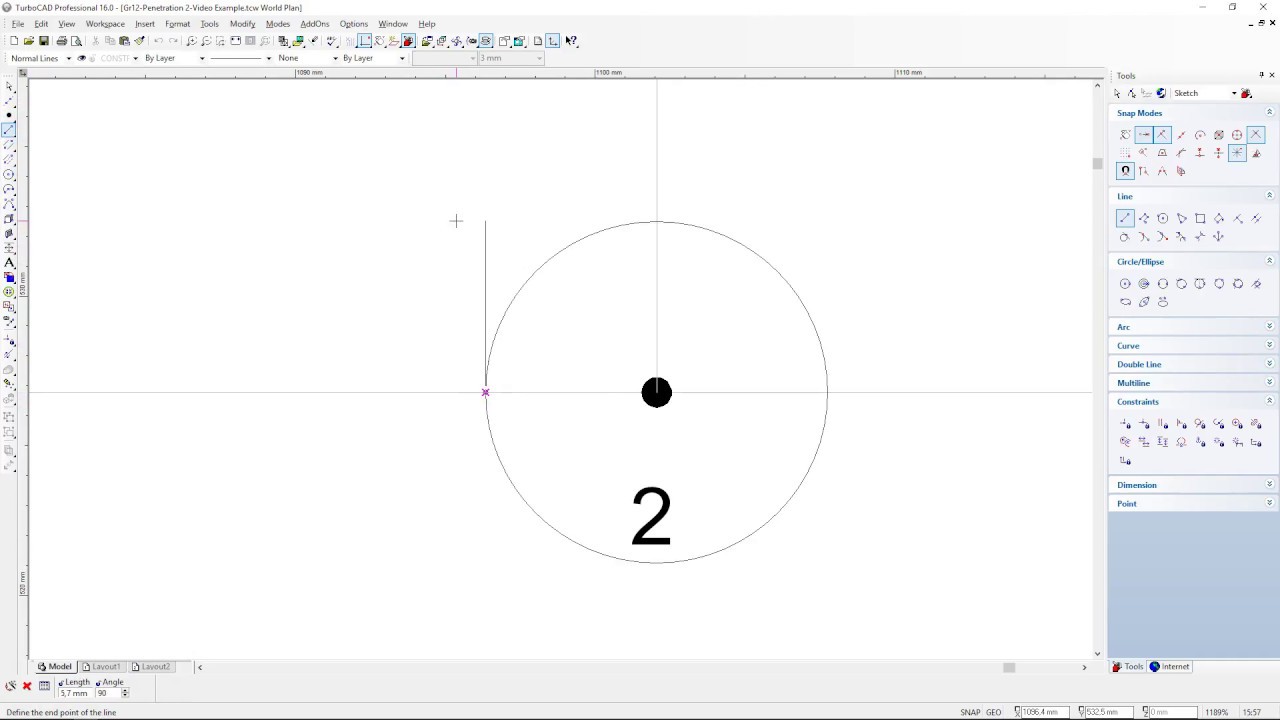Click the Paste clipboard icon
The image size is (1280, 720).
pos(124,41)
